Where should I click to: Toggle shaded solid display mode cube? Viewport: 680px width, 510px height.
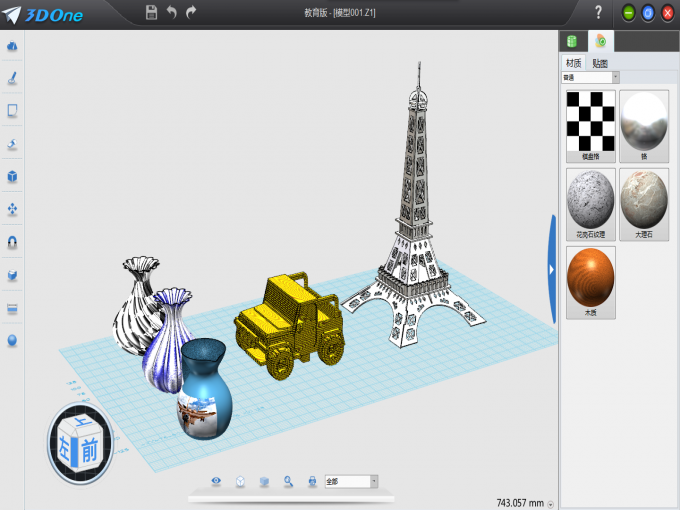coord(264,481)
